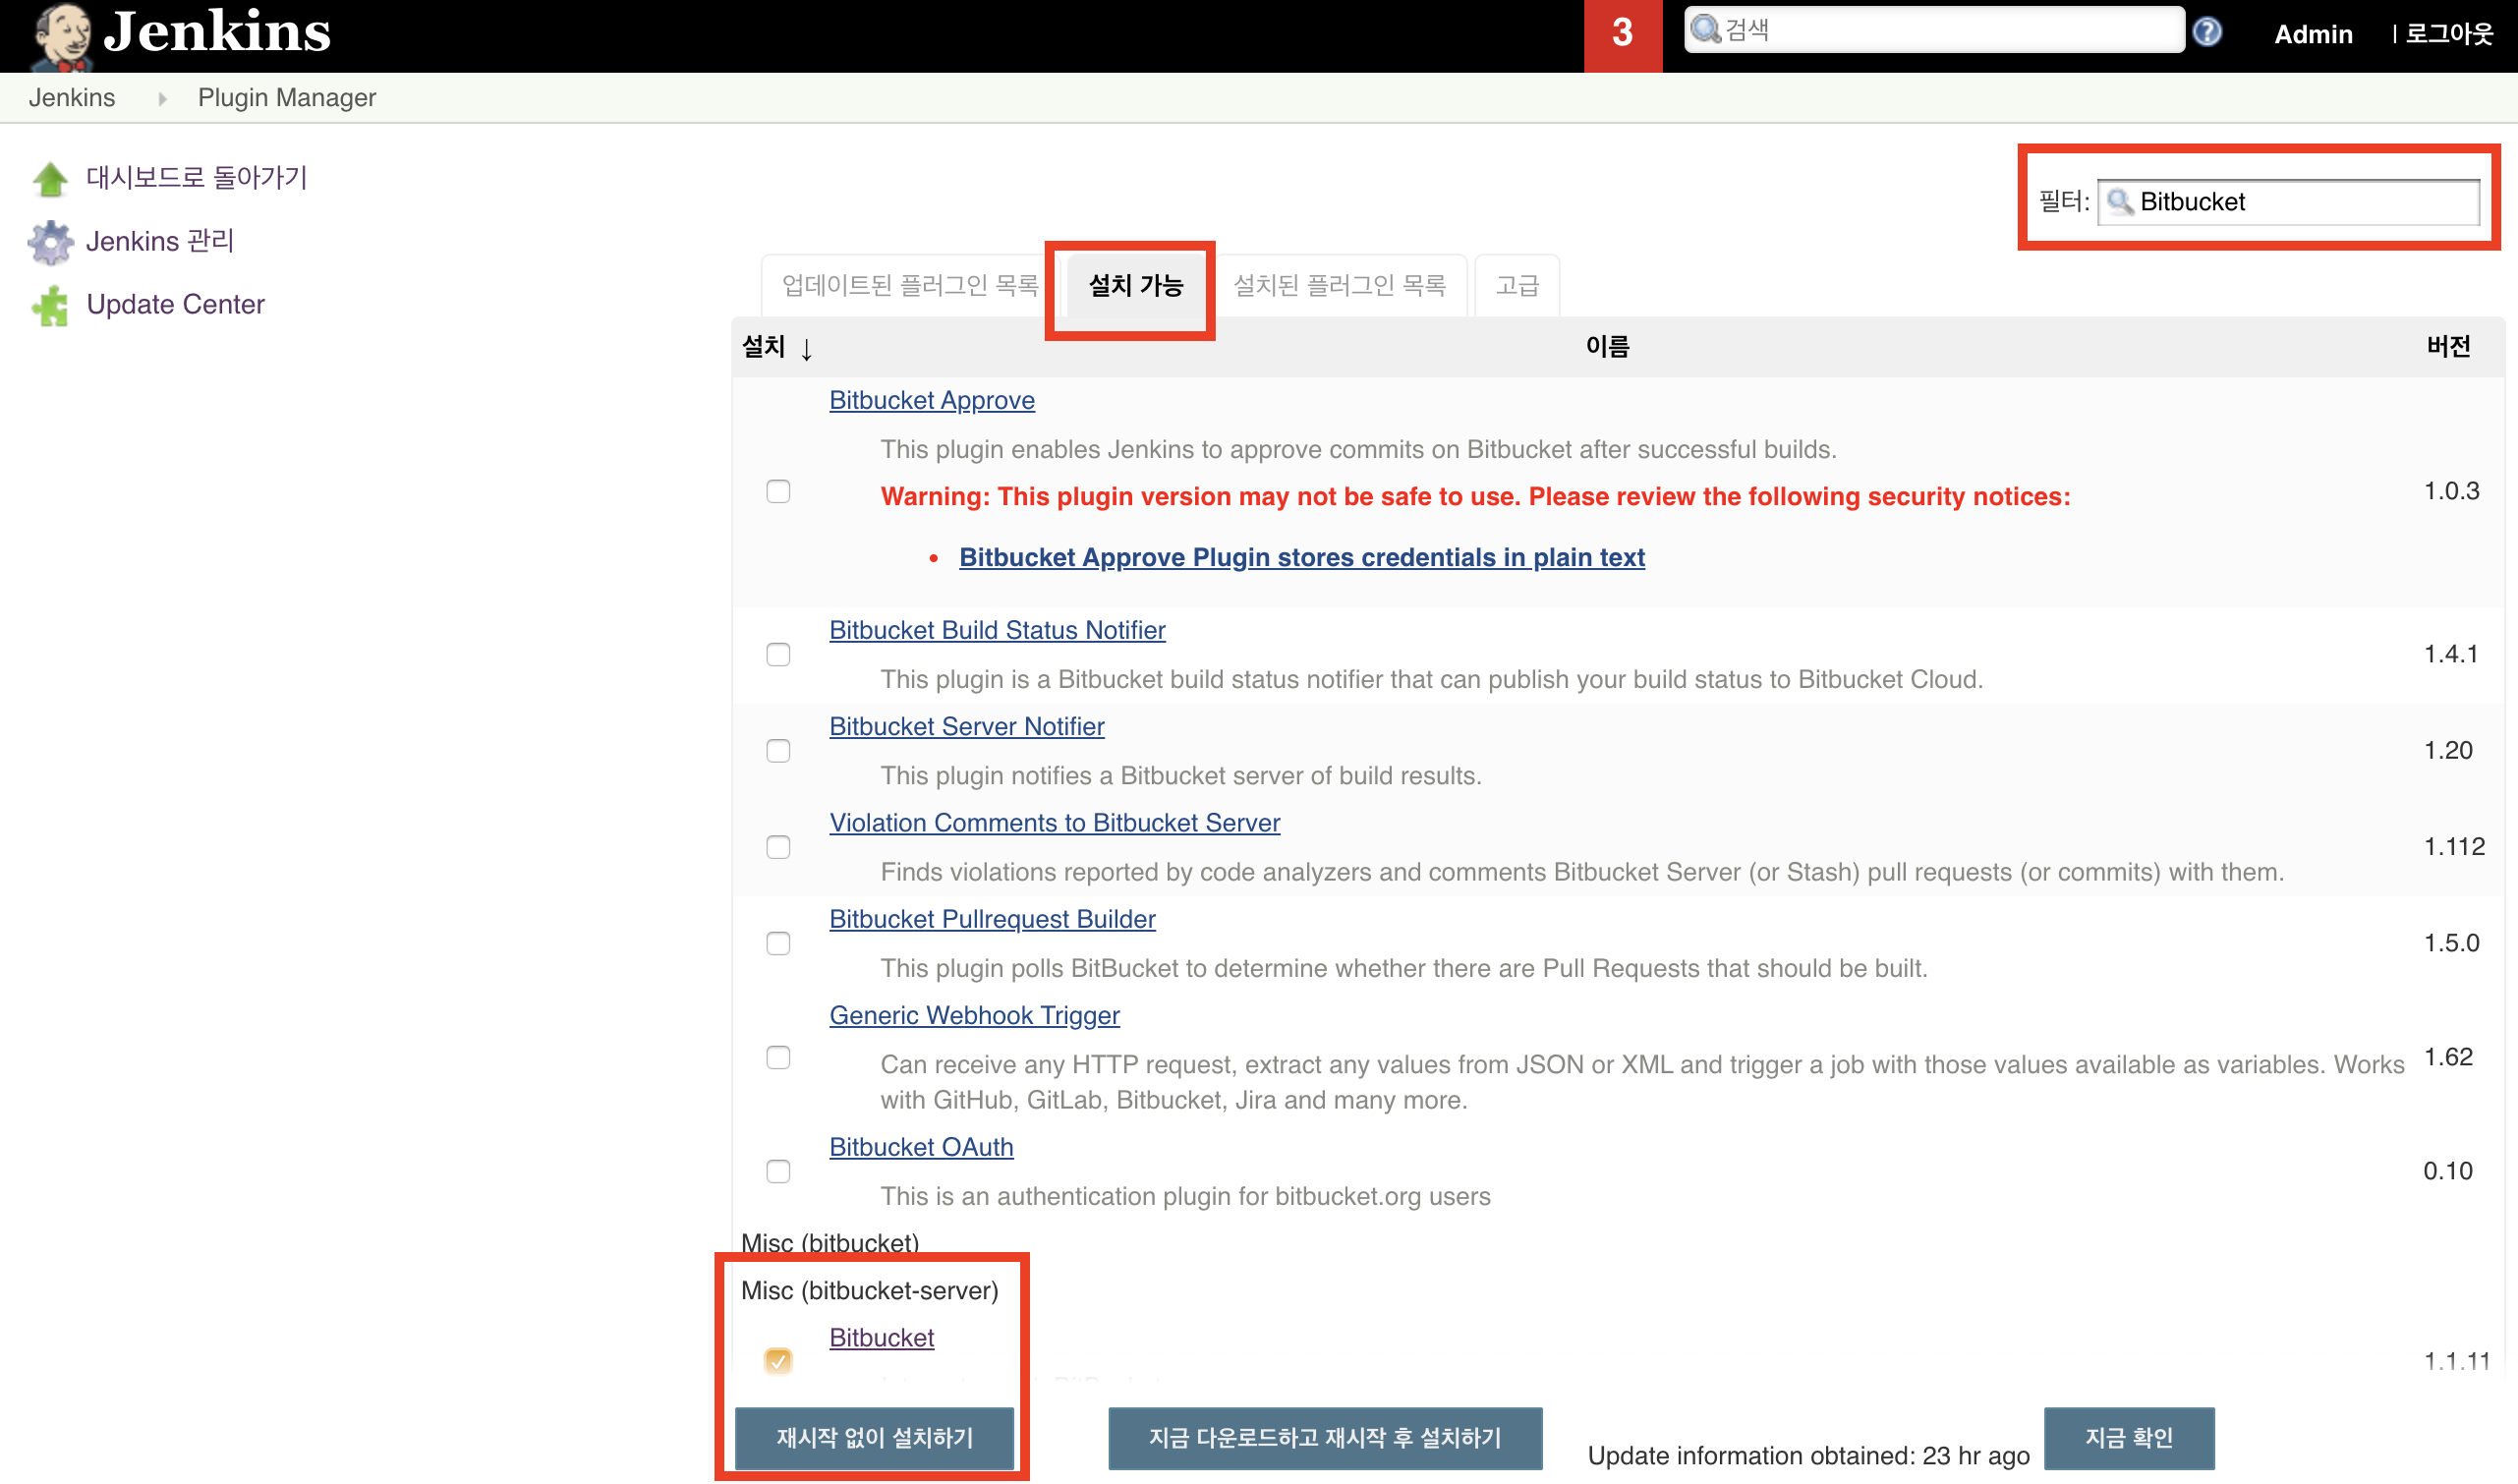Image resolution: width=2518 pixels, height=1484 pixels.
Task: Click the 지금 확인 button
Action: point(2128,1437)
